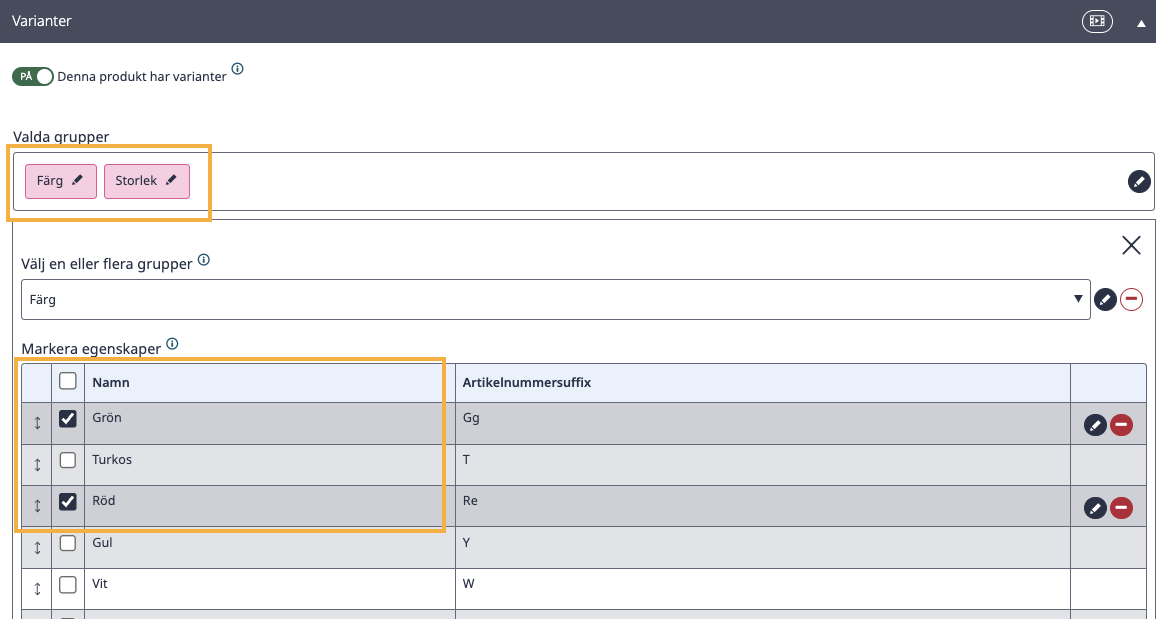Click the Artikelnummersuffix column header
The image size is (1156, 619).
(x=763, y=382)
